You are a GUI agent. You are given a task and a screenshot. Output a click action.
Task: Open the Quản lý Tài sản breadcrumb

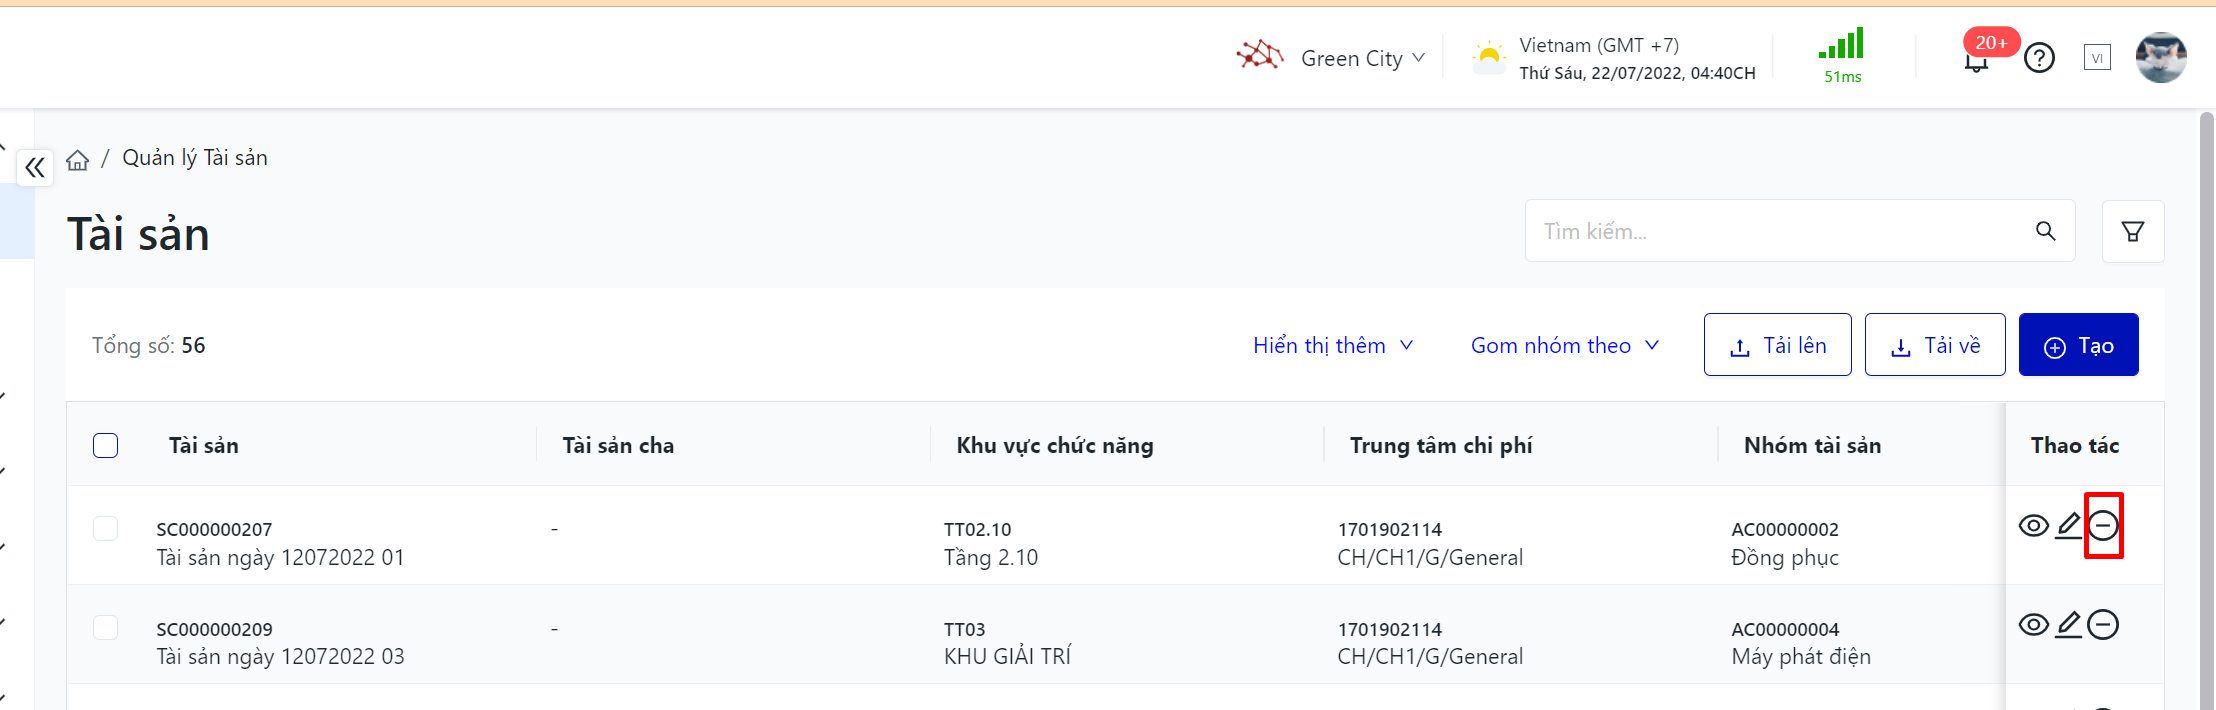click(195, 158)
